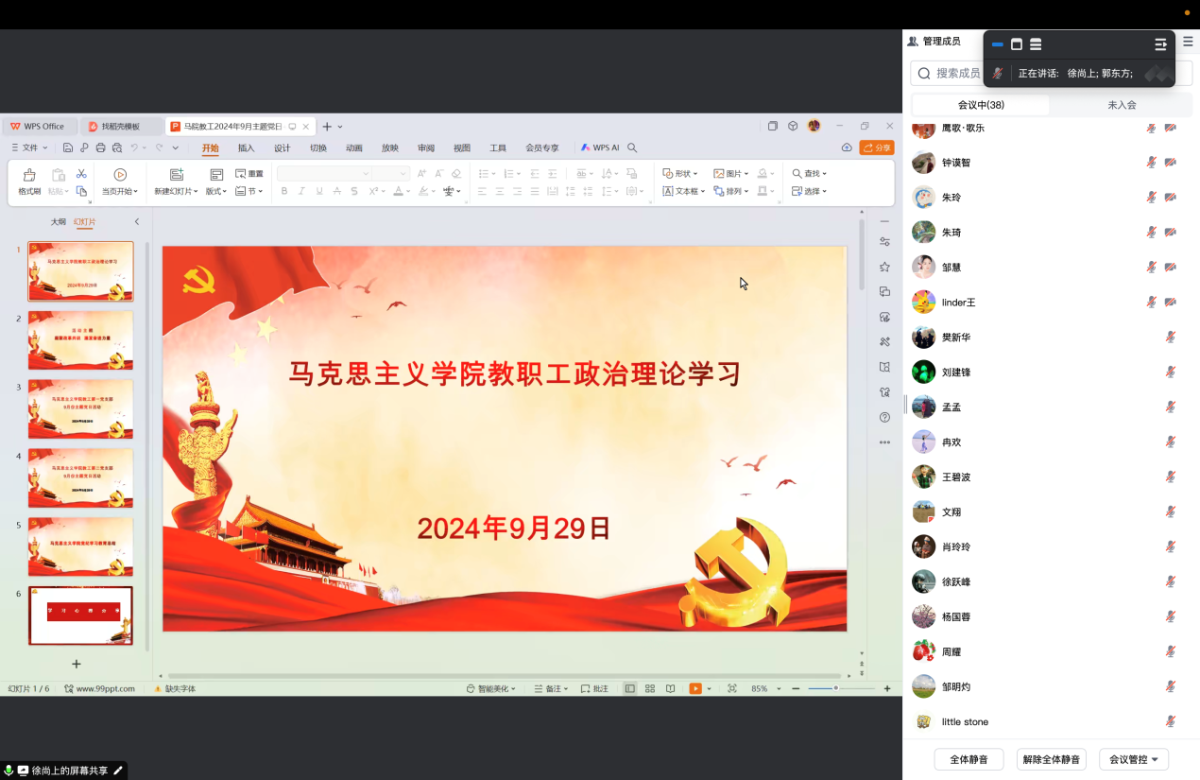Viewport: 1200px width, 780px height.
Task: Start slideshow with 当页开始 play icon
Action: (120, 175)
